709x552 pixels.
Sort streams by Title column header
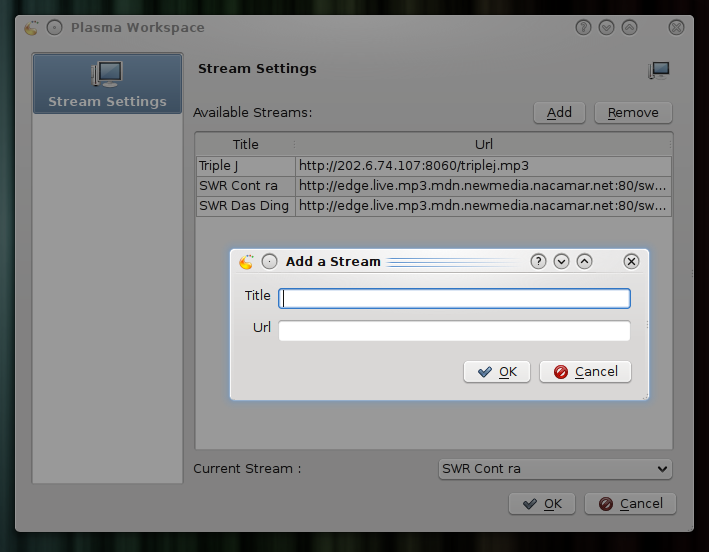(246, 144)
